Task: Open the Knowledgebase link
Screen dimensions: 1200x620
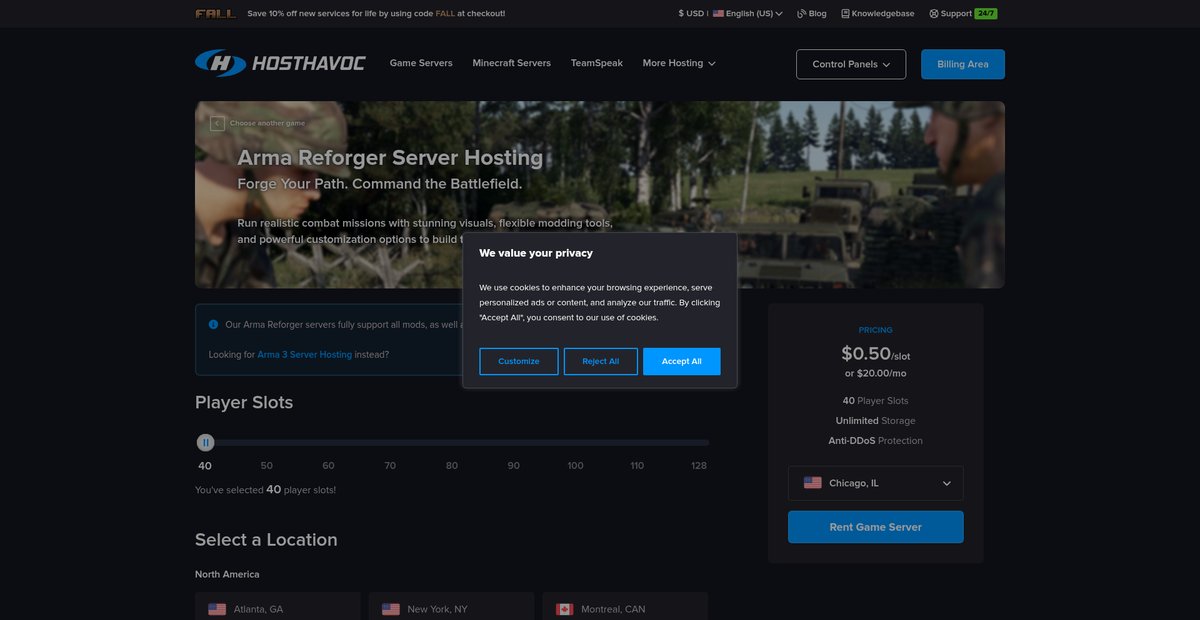Action: (x=877, y=14)
